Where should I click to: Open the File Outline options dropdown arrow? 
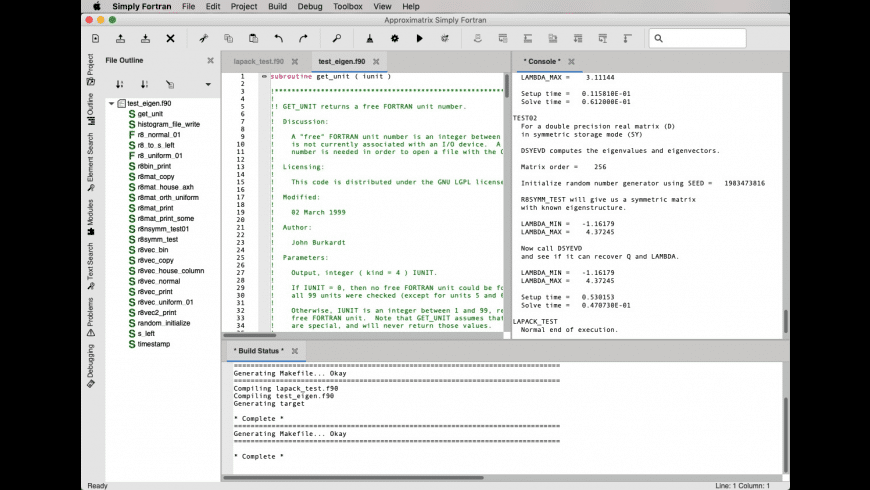208,84
